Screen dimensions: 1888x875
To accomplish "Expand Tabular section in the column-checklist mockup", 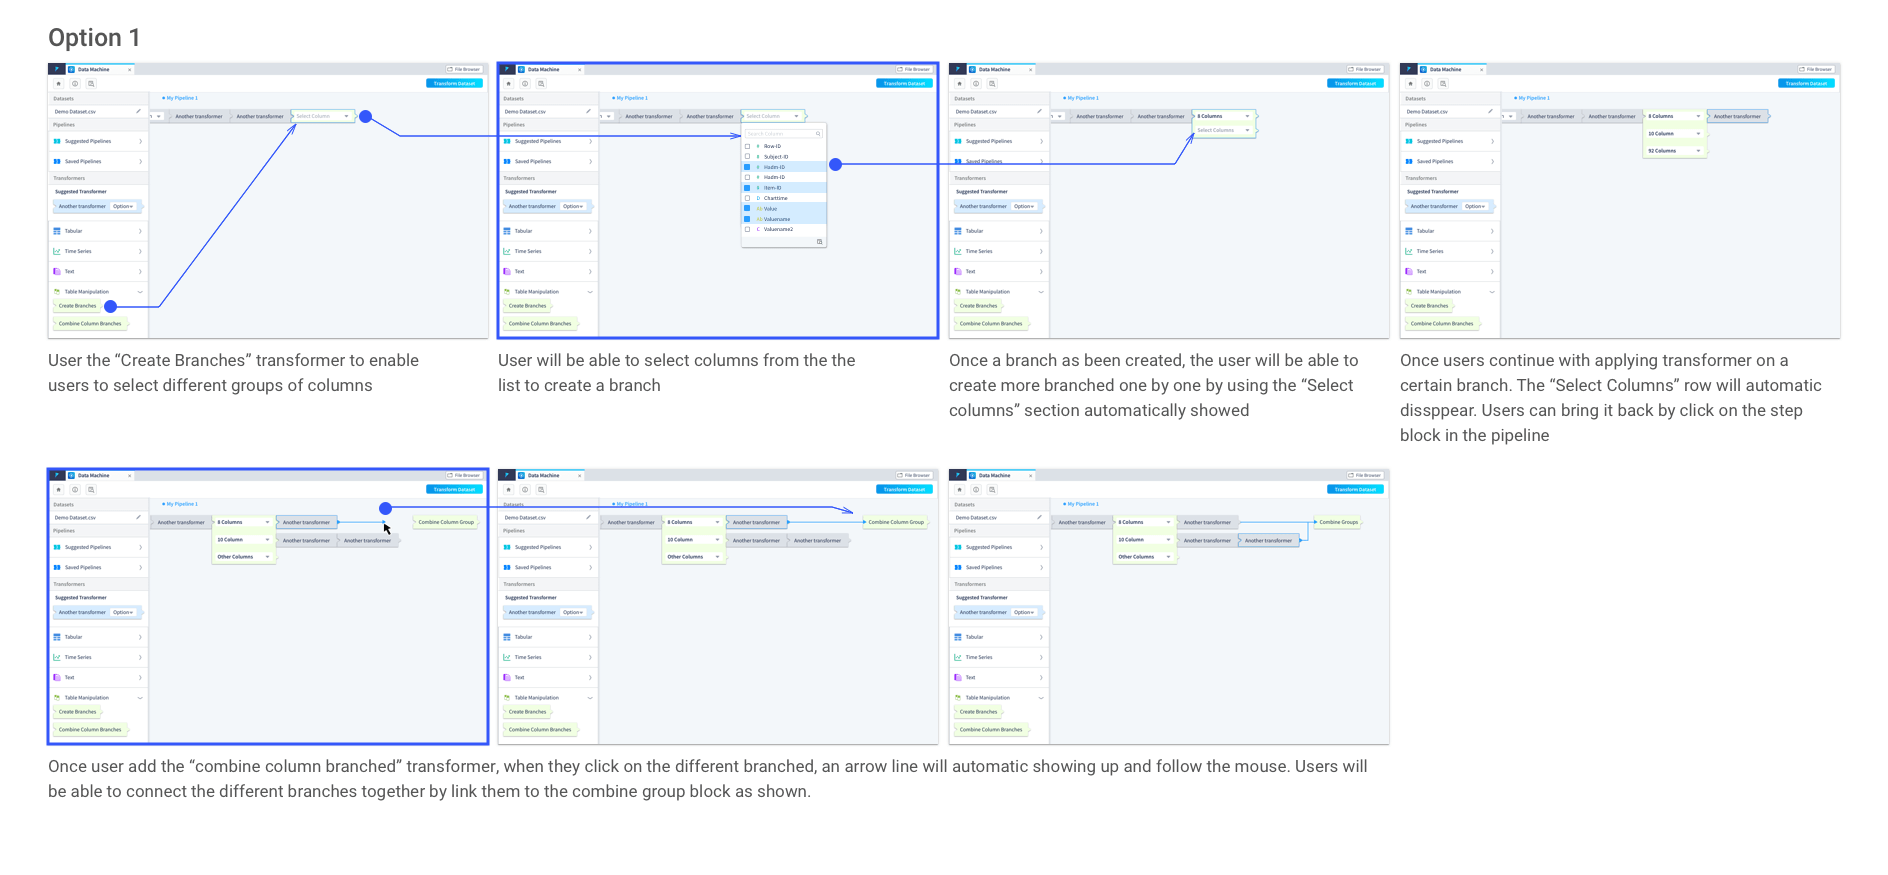I will pyautogui.click(x=549, y=231).
